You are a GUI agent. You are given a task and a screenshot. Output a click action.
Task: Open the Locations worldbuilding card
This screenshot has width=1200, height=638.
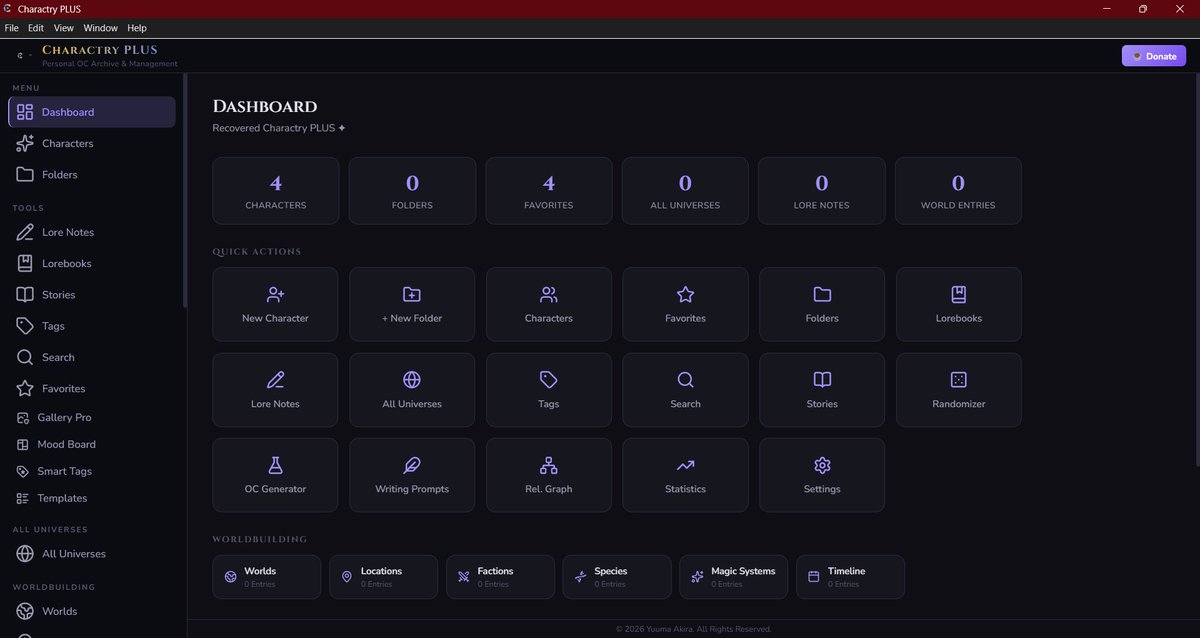pos(383,577)
